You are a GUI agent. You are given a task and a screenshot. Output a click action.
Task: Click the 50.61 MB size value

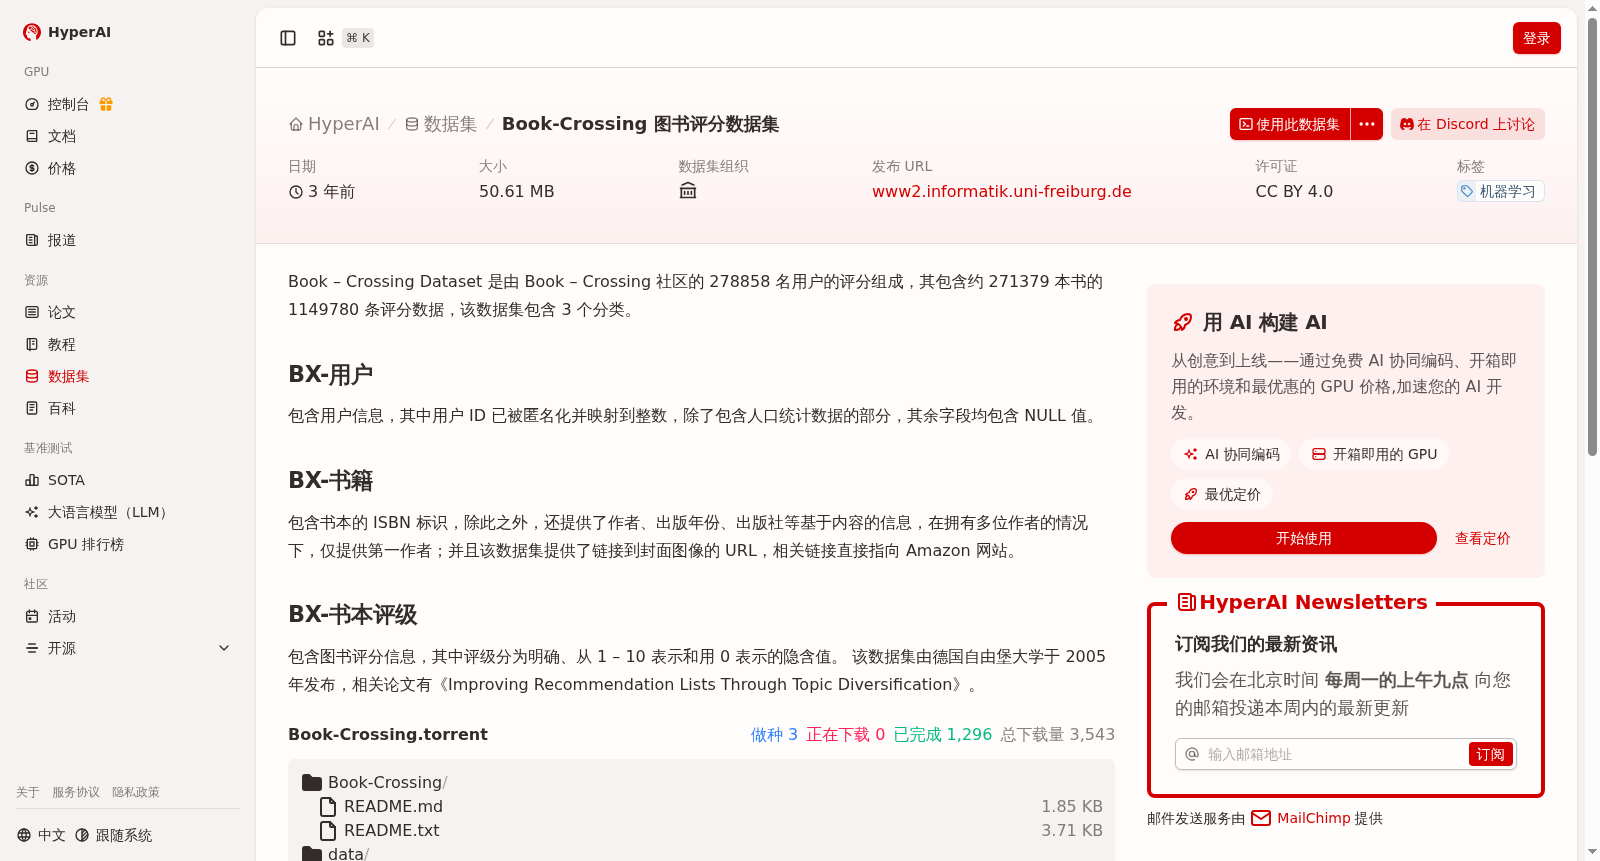point(516,191)
